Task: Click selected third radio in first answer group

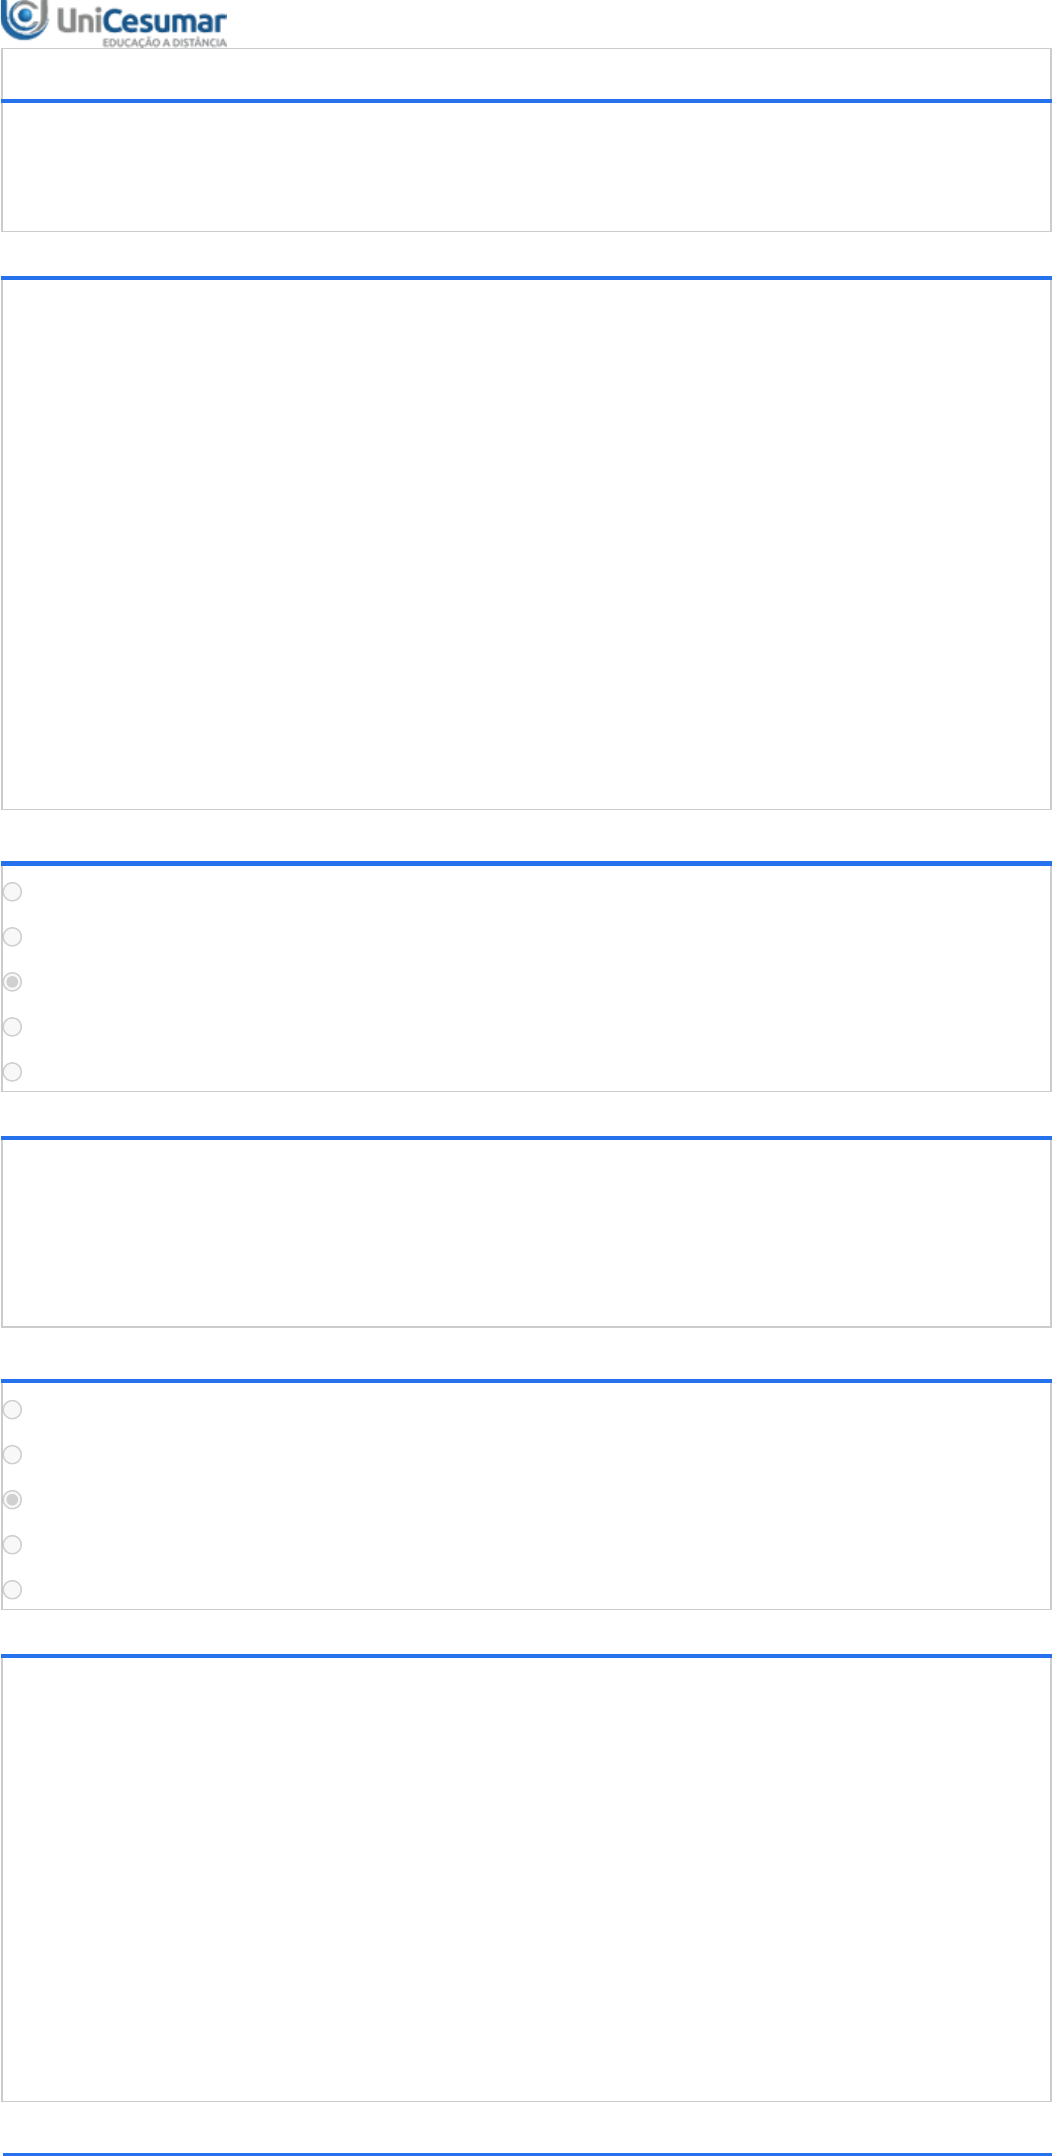Action: click(x=12, y=981)
